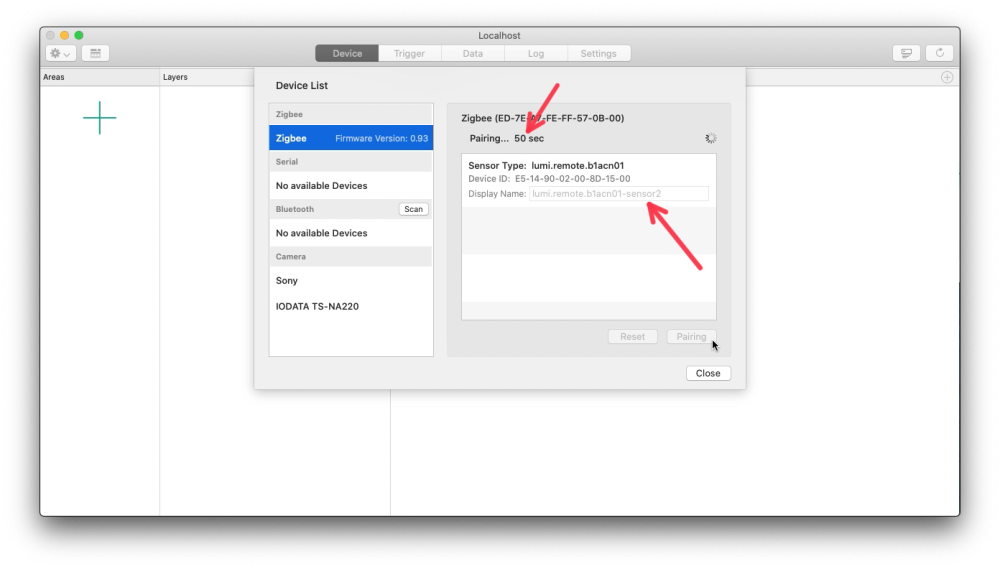Click the Sensor Type lumi.remote.b1acn01 text
The image size is (1000, 569).
(x=546, y=165)
